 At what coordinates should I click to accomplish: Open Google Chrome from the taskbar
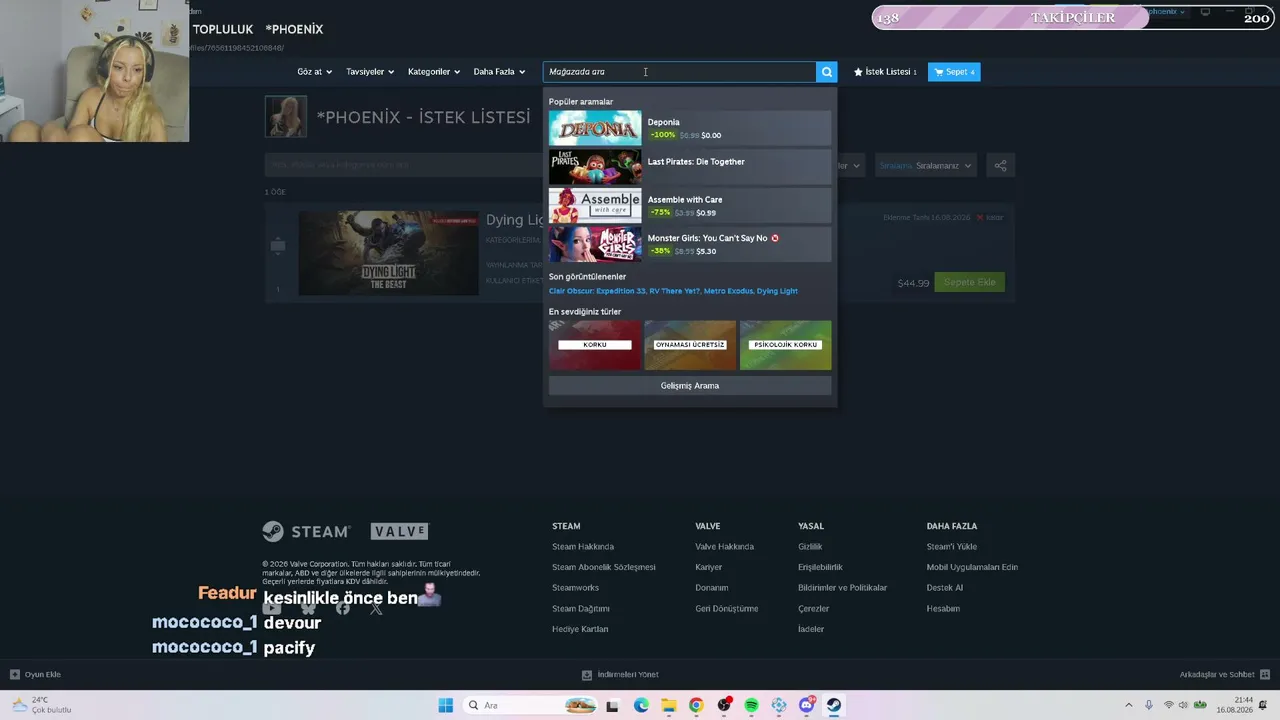(x=696, y=705)
